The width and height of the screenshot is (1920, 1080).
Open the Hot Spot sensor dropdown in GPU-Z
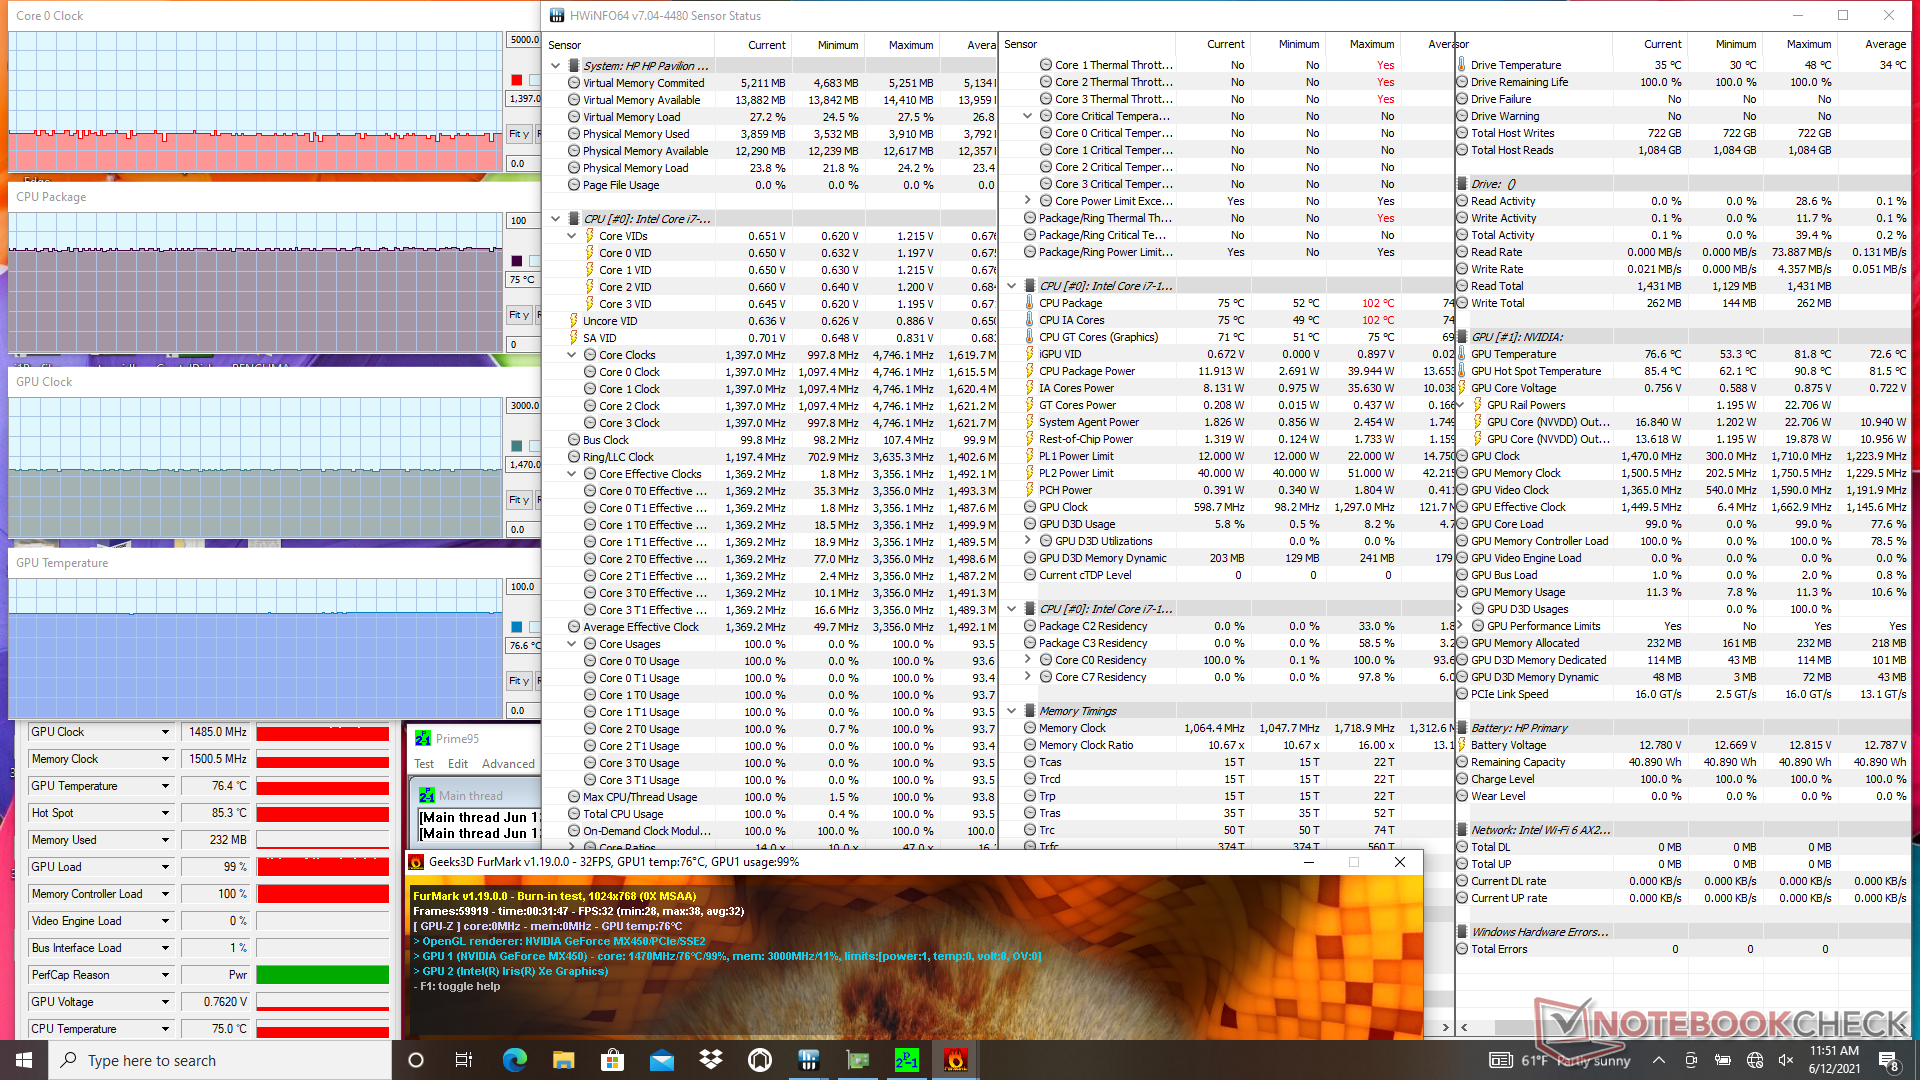(x=165, y=813)
